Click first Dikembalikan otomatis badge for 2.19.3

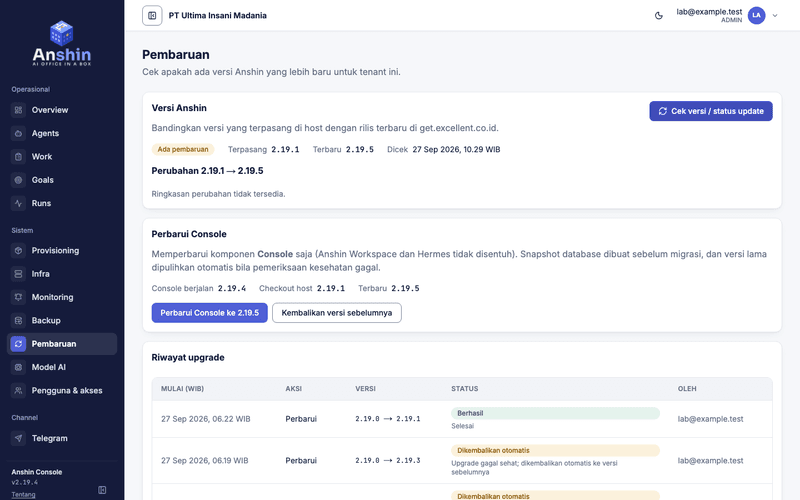[x=555, y=451]
